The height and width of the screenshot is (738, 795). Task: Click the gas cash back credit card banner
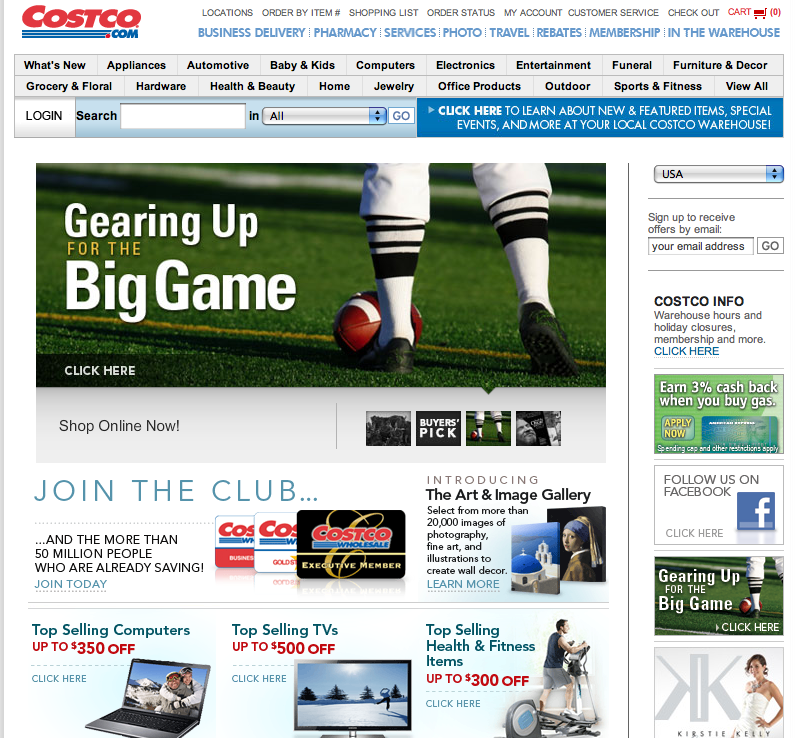(x=718, y=414)
